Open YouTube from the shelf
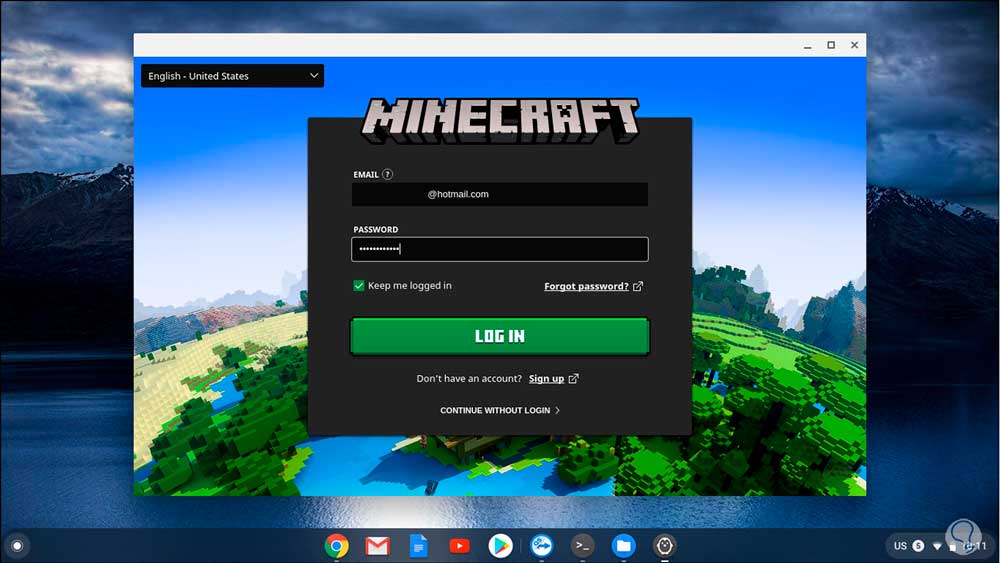The image size is (1000, 563). [459, 546]
